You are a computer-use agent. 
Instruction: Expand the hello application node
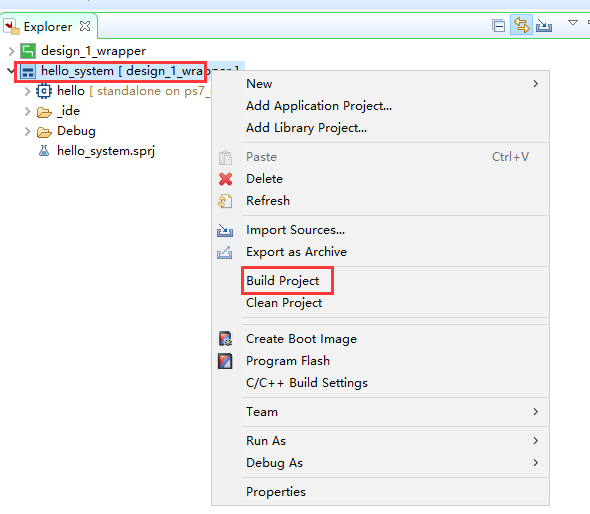[x=27, y=91]
